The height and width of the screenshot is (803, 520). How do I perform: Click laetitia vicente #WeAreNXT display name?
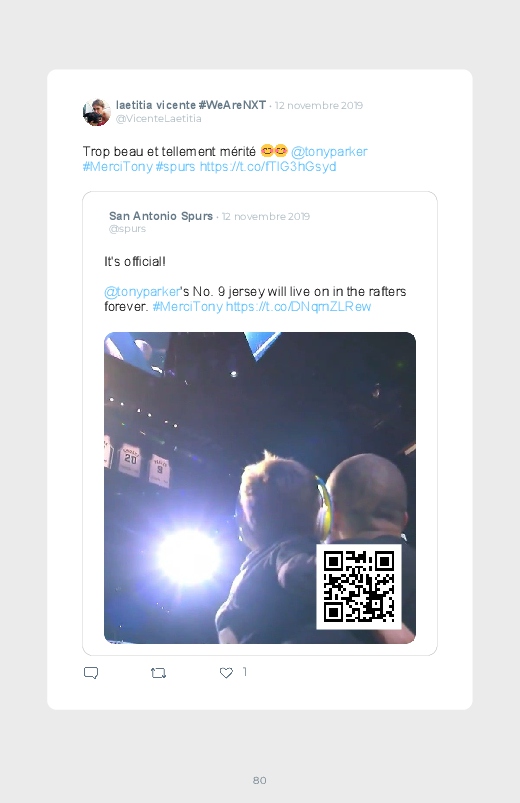coord(191,105)
